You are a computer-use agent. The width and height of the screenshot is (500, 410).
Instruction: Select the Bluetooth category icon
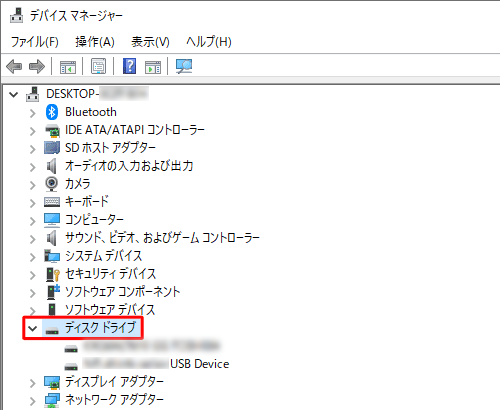(x=52, y=112)
